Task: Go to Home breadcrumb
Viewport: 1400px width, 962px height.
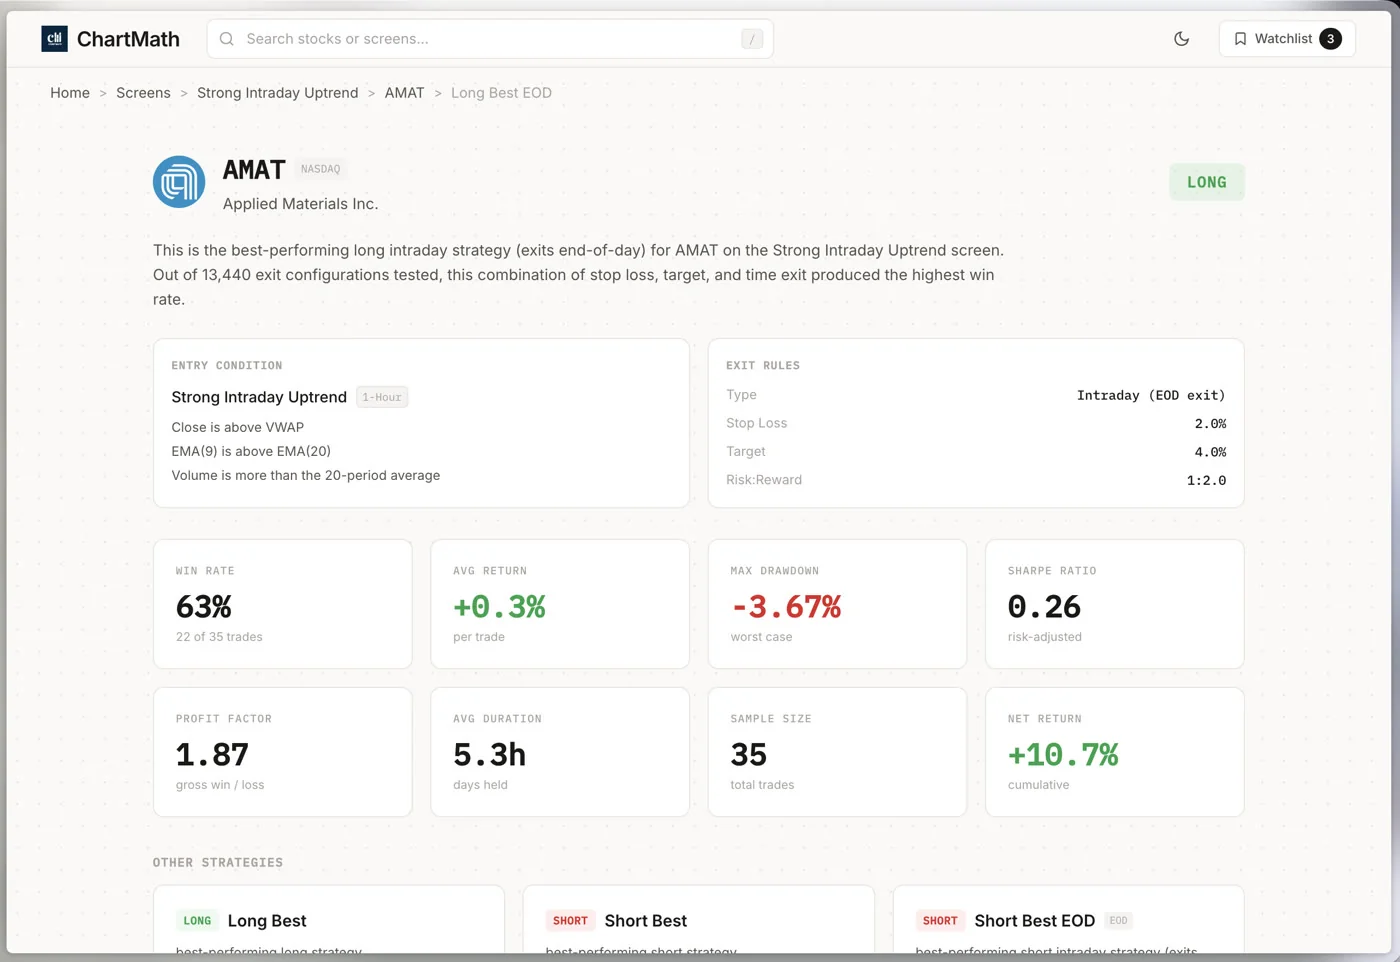Action: [70, 93]
